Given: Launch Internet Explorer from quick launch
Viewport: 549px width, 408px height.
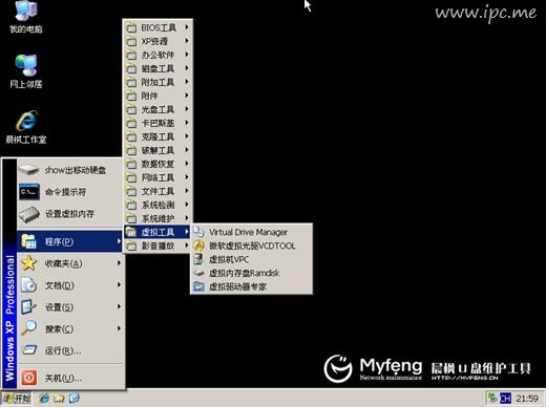Looking at the screenshot, I should pyautogui.click(x=44, y=399).
